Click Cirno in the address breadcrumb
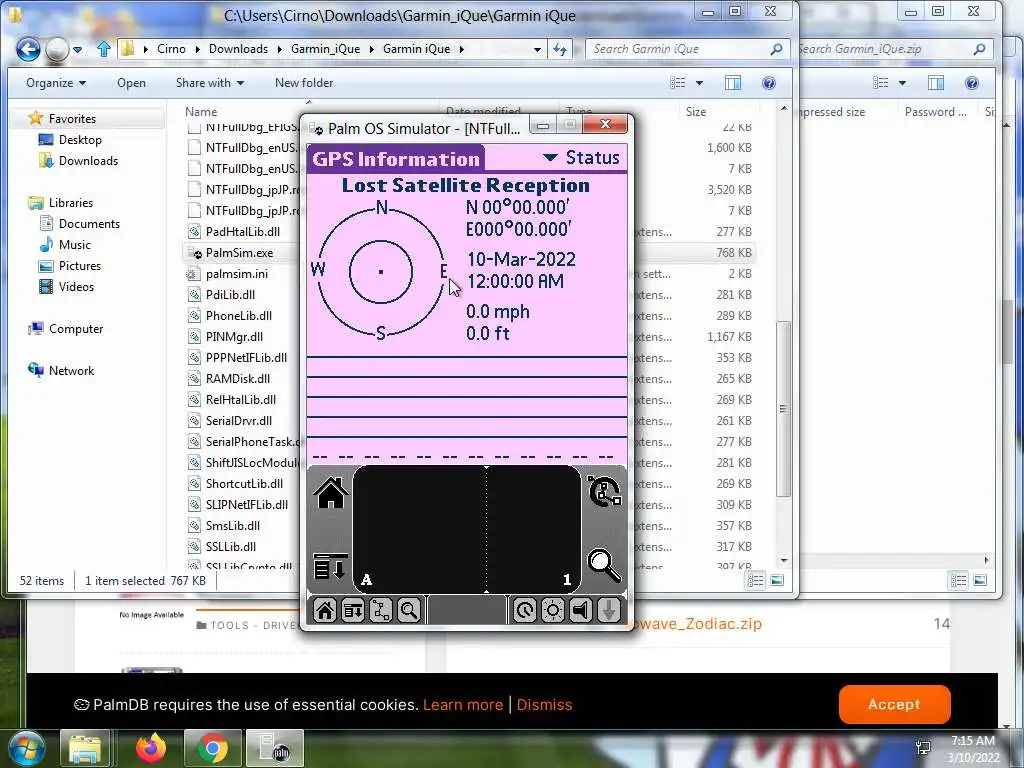 point(171,49)
